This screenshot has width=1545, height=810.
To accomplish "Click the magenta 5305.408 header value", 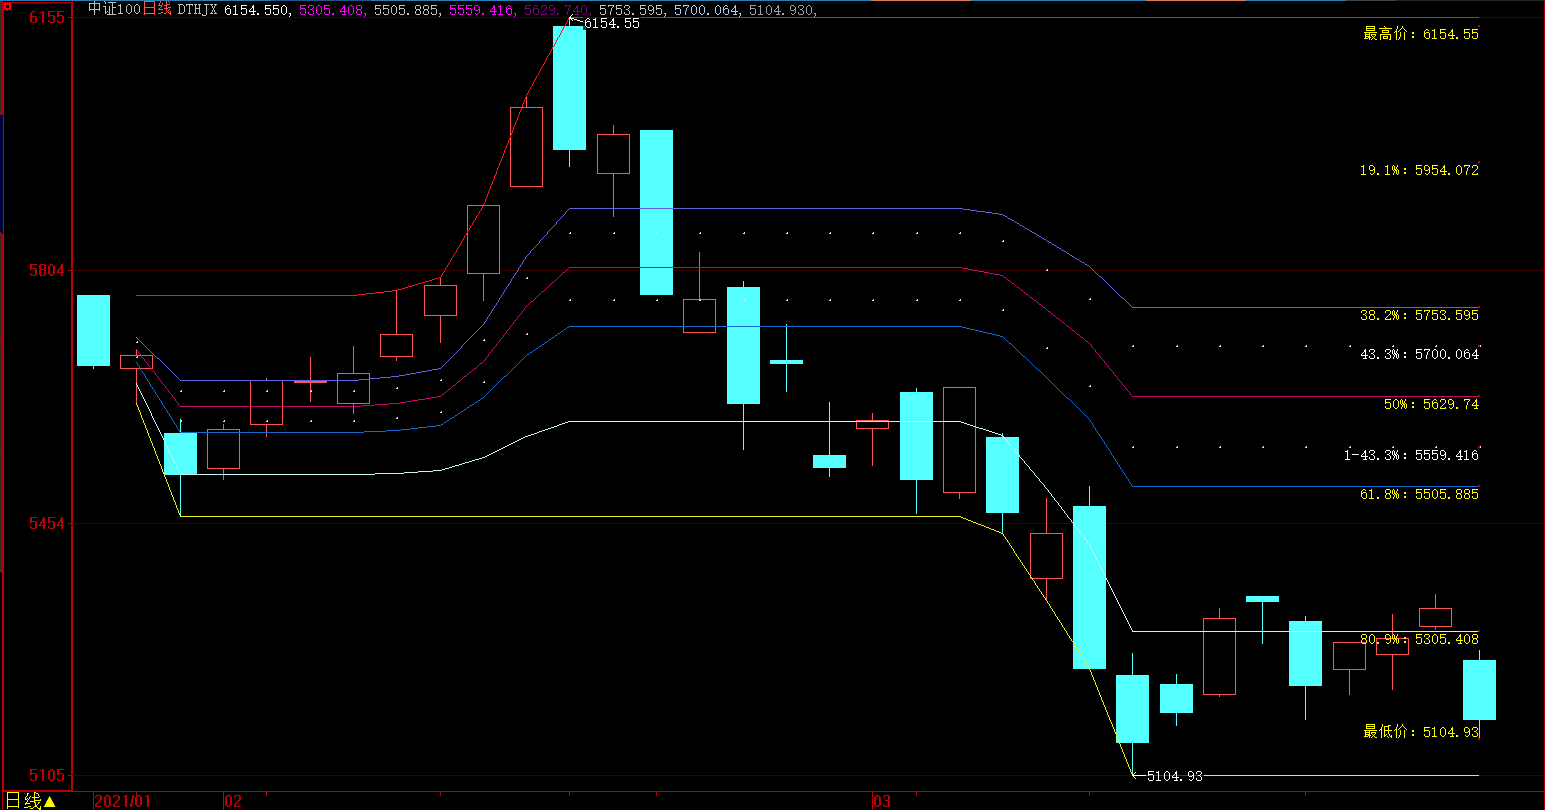I will tap(331, 10).
